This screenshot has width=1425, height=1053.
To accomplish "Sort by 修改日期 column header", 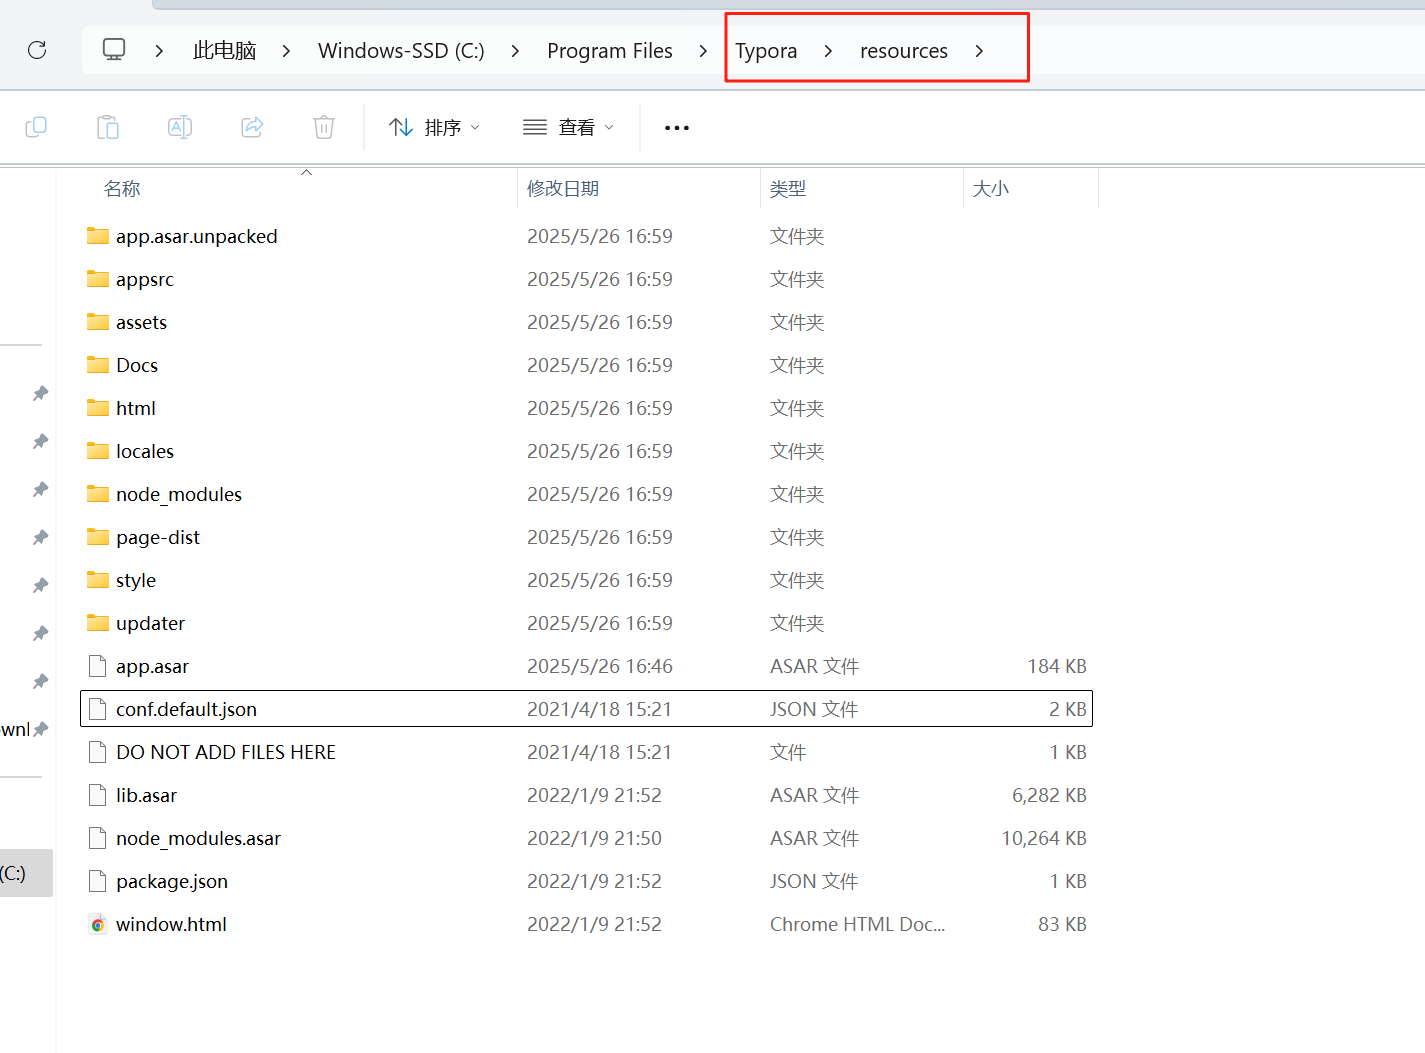I will point(563,189).
